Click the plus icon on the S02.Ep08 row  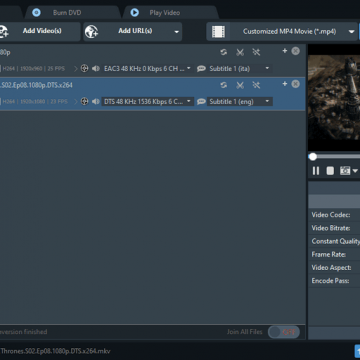(285, 84)
